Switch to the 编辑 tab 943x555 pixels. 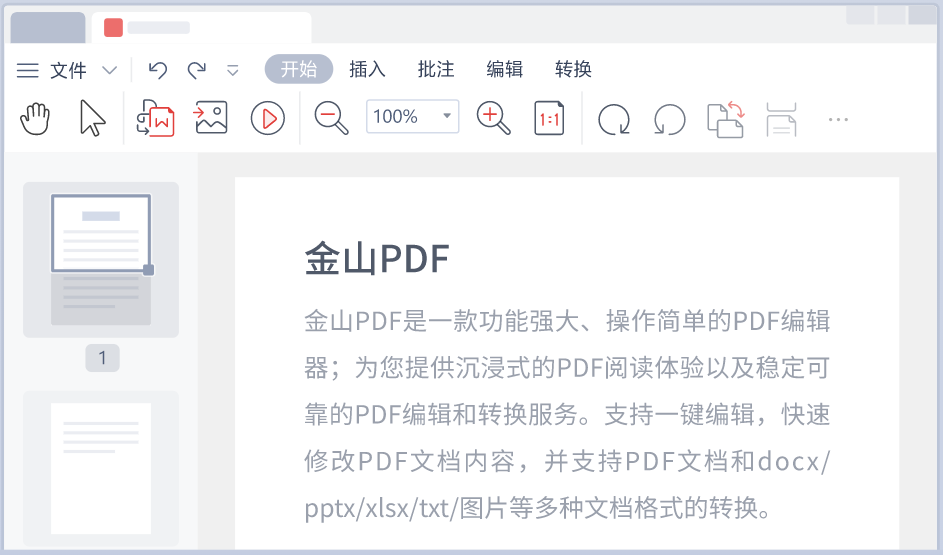click(505, 69)
